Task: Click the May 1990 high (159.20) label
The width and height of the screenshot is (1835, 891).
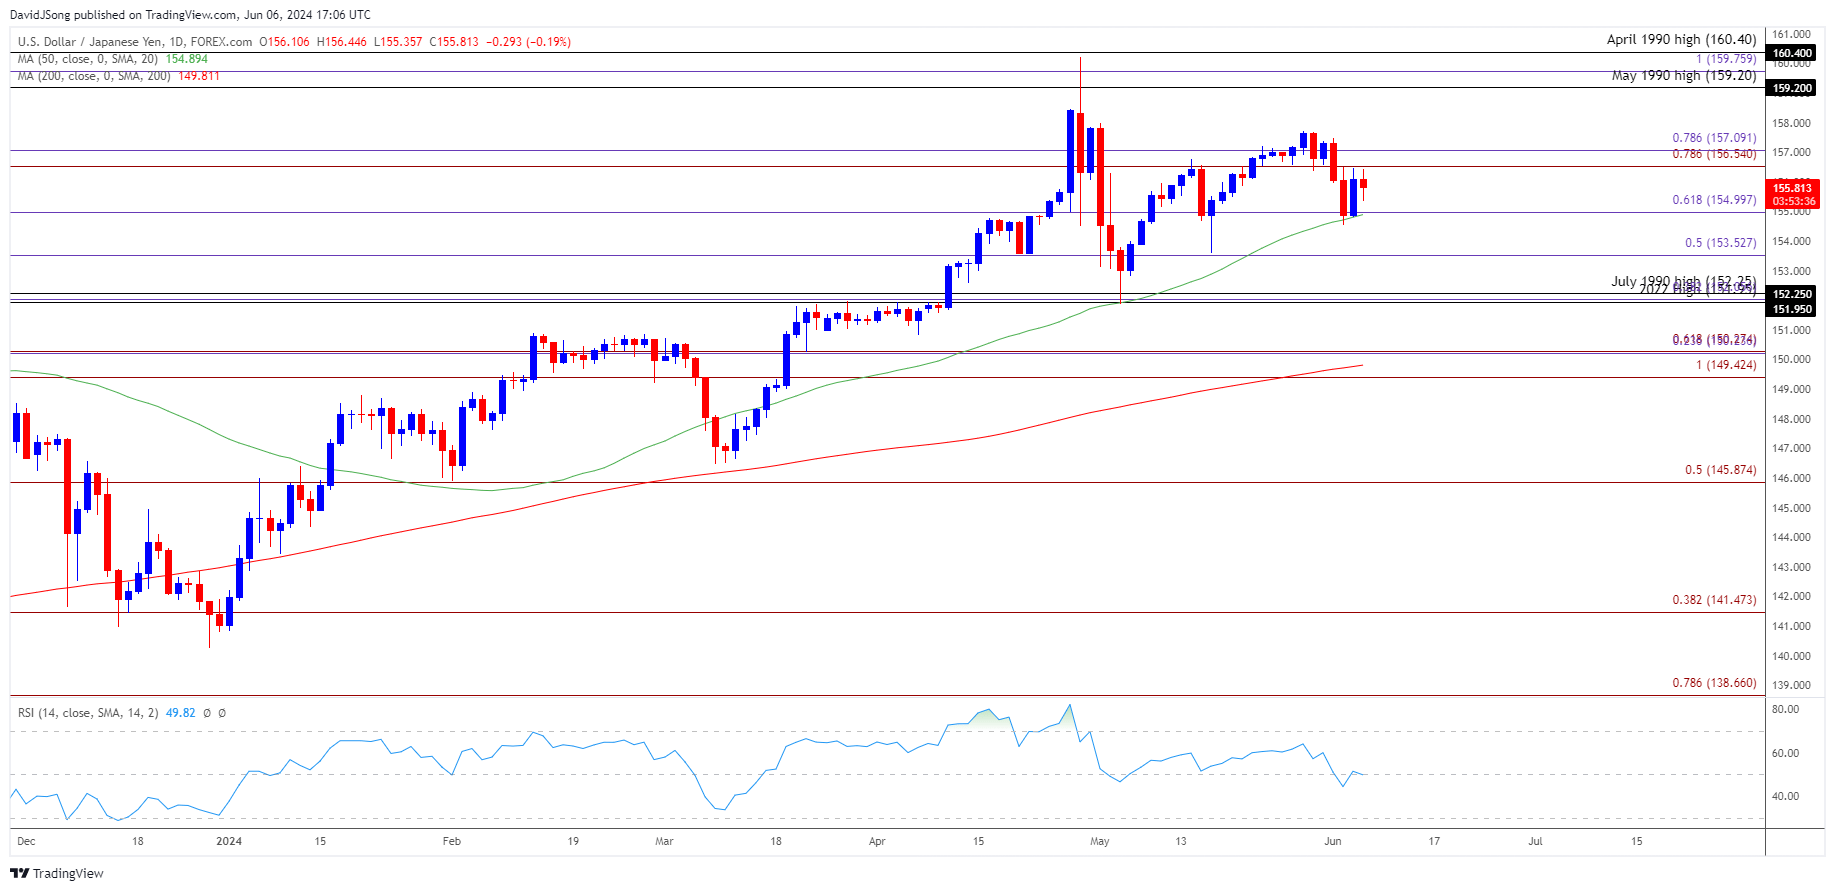Action: click(1684, 75)
